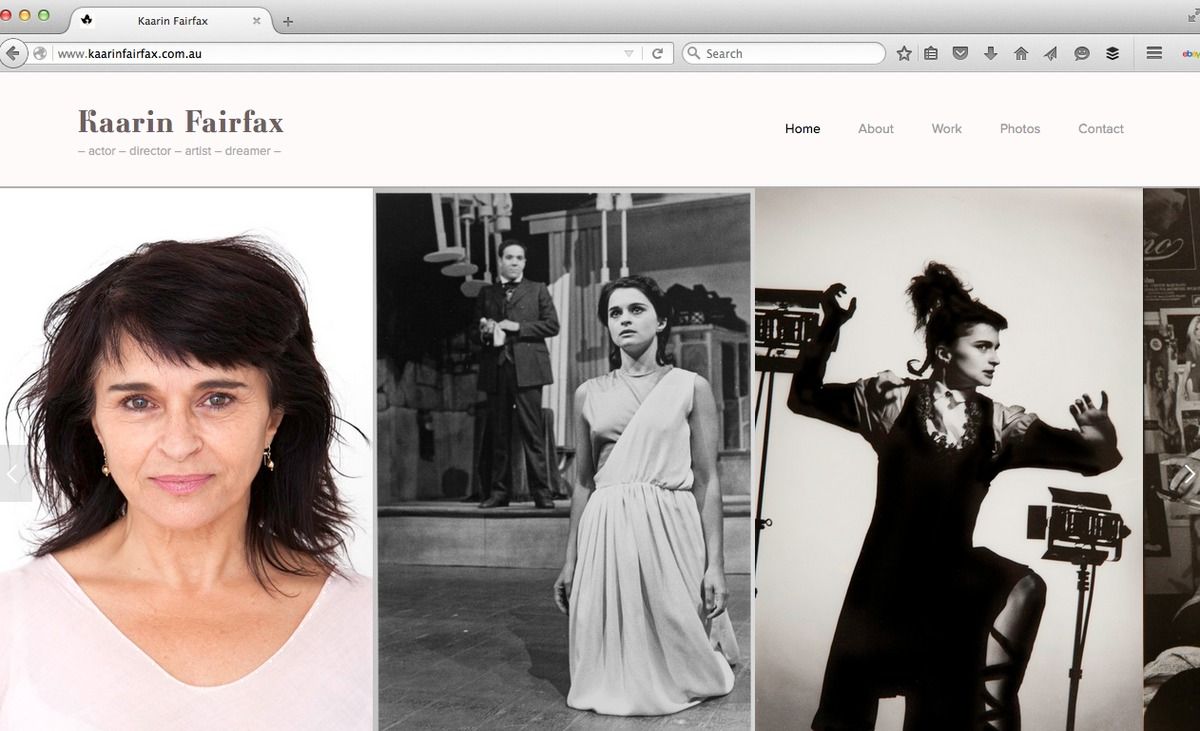Show next slide with right arrow
Screen dimensions: 1200x731
[1188, 474]
